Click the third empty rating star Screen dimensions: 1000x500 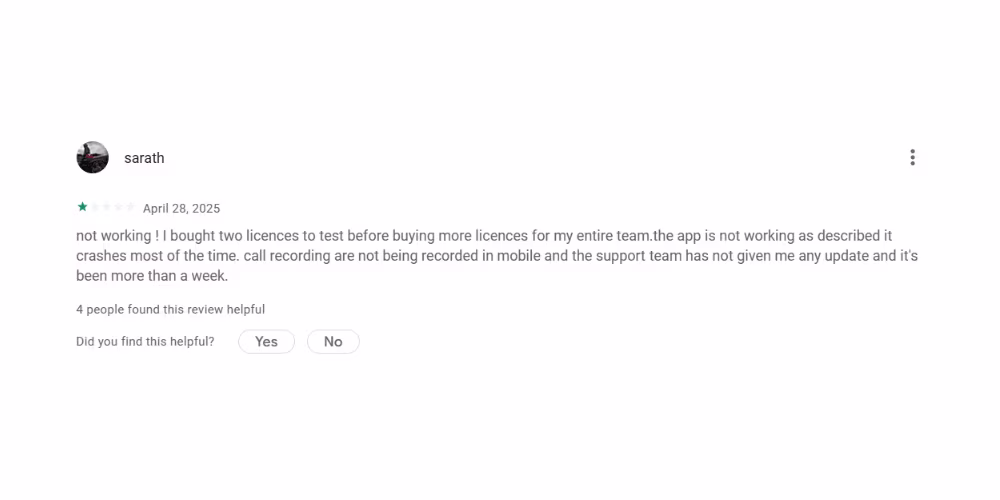click(x=106, y=207)
